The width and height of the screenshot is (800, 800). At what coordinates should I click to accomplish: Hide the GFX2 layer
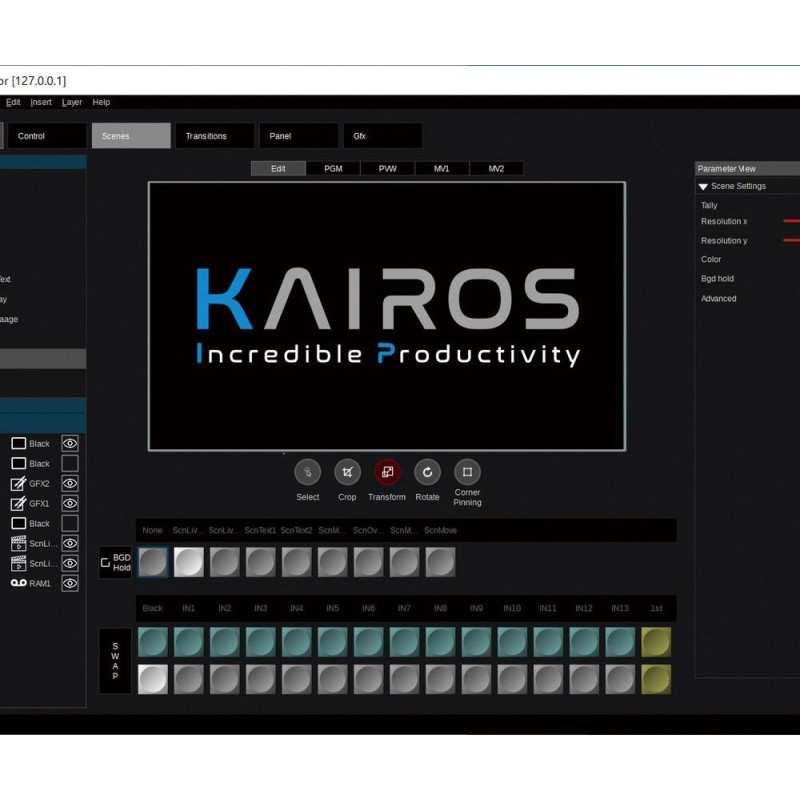70,484
